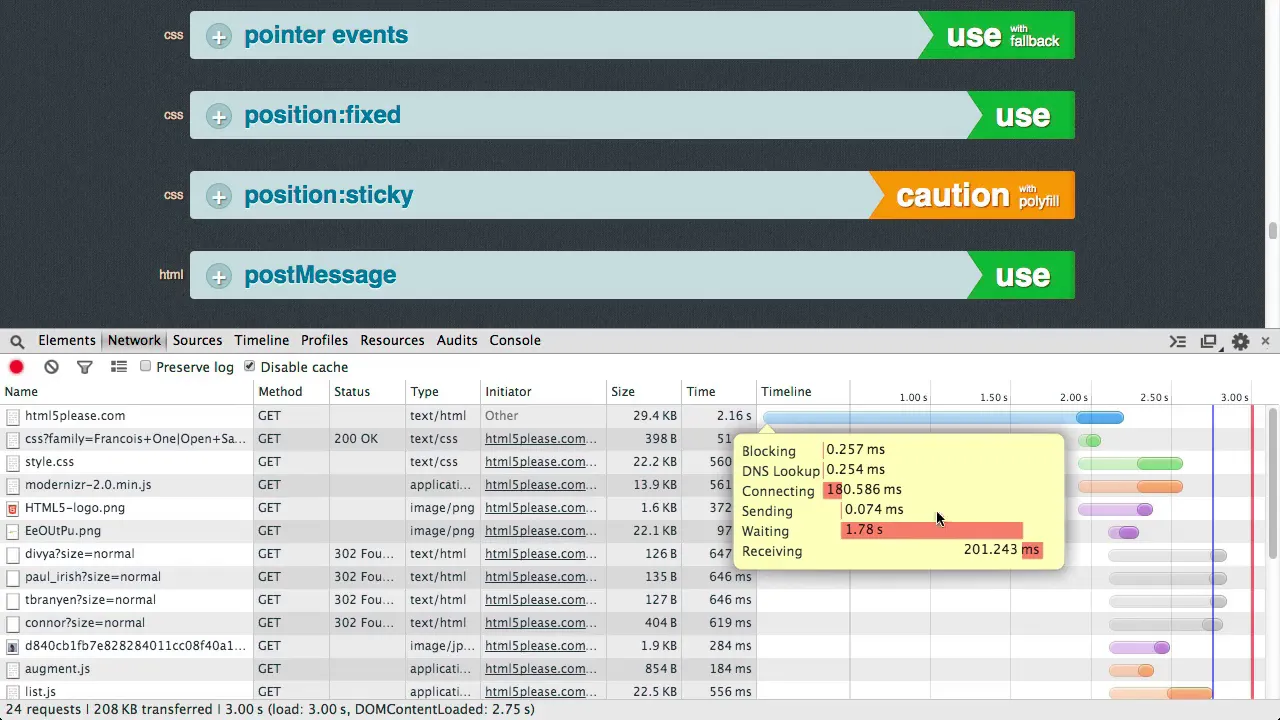Click file icon of divya?size=normal row

[13, 554]
